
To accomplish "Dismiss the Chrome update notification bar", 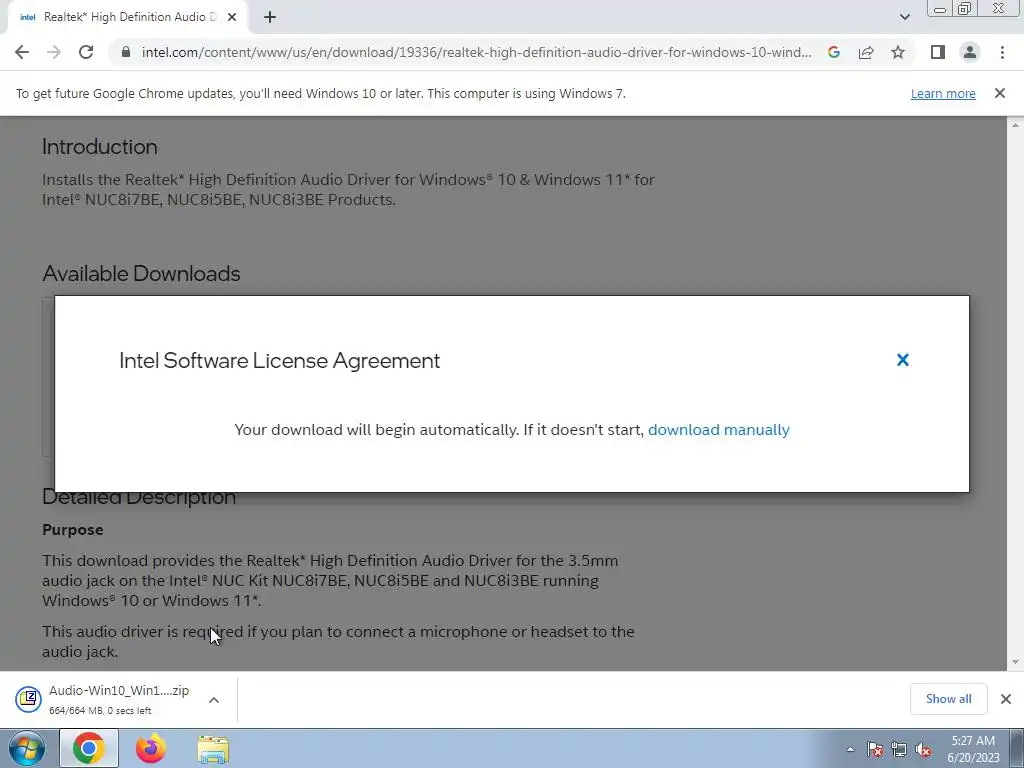I will [999, 93].
